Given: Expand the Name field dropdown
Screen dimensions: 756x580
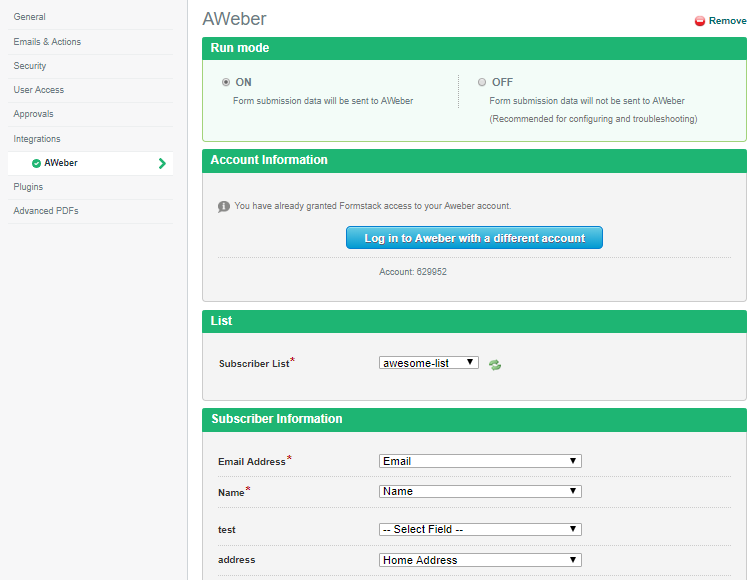Looking at the screenshot, I should 480,491.
